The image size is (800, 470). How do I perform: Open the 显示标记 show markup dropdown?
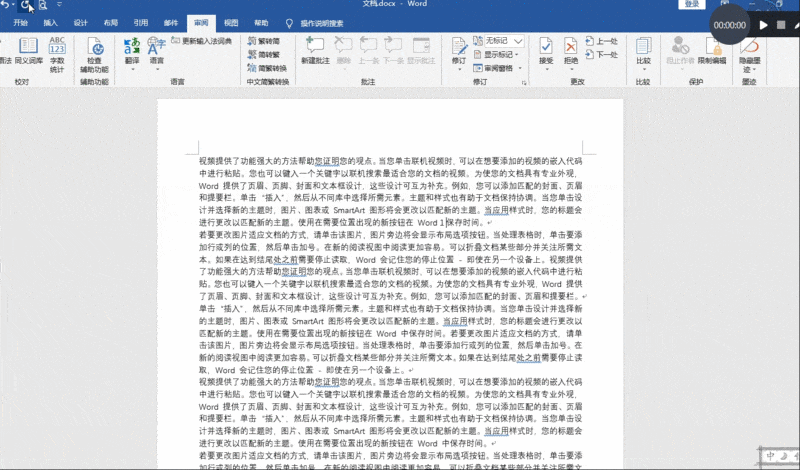pyautogui.click(x=496, y=54)
